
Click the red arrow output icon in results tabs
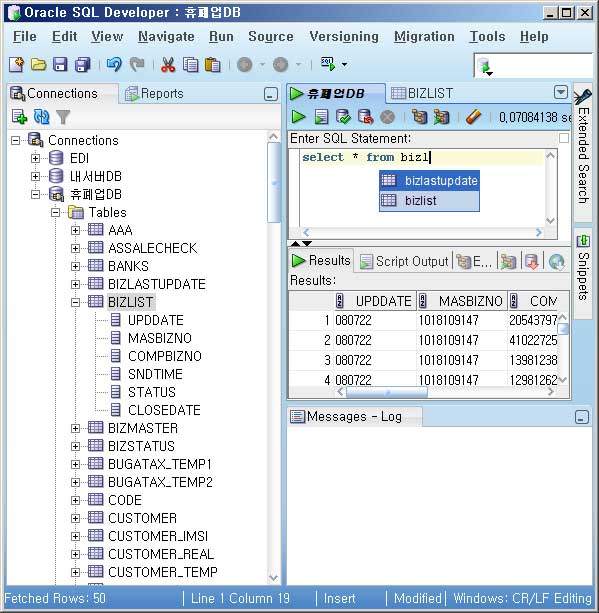[532, 262]
